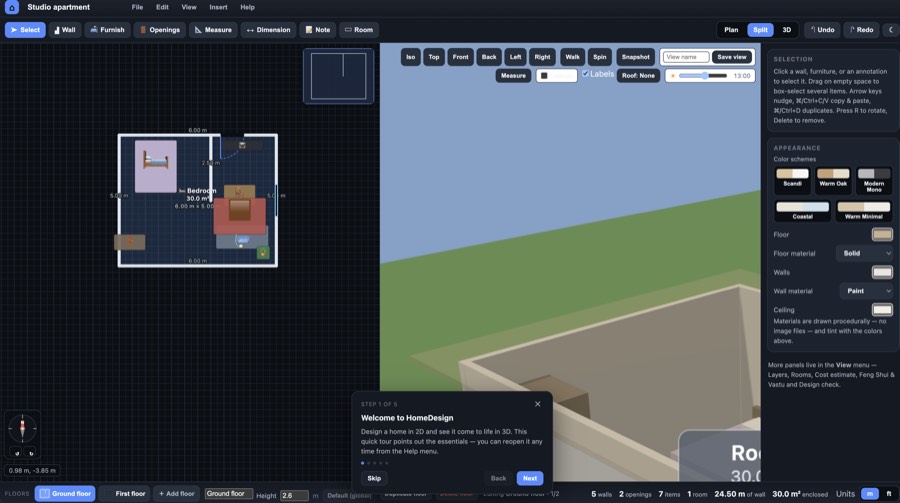The image size is (900, 503).
Task: Toggle the Roof: None option
Action: click(x=638, y=76)
